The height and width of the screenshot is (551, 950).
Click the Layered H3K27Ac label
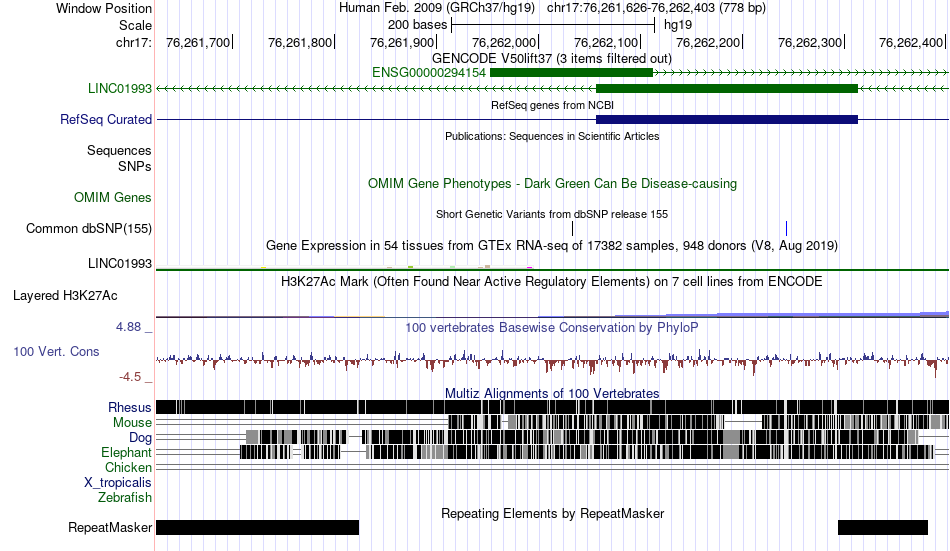[65, 296]
